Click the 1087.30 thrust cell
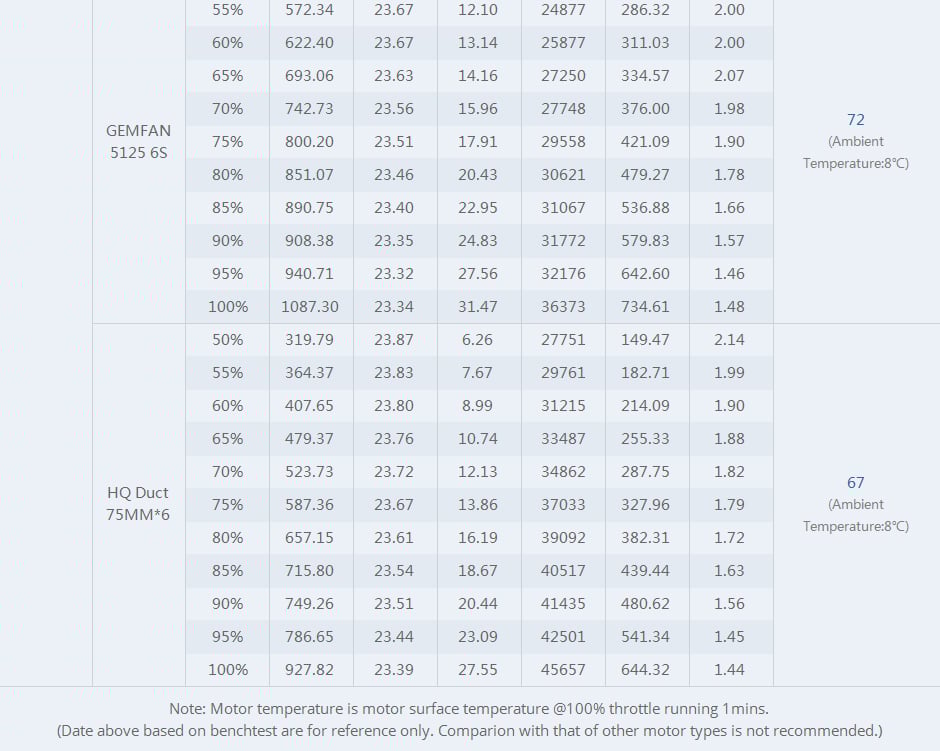This screenshot has height=751, width=940. (310, 307)
